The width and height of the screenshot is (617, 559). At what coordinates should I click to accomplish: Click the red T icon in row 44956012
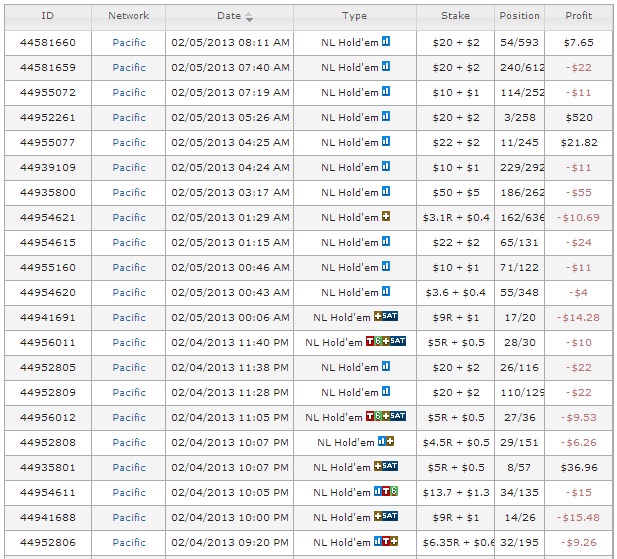pos(370,416)
